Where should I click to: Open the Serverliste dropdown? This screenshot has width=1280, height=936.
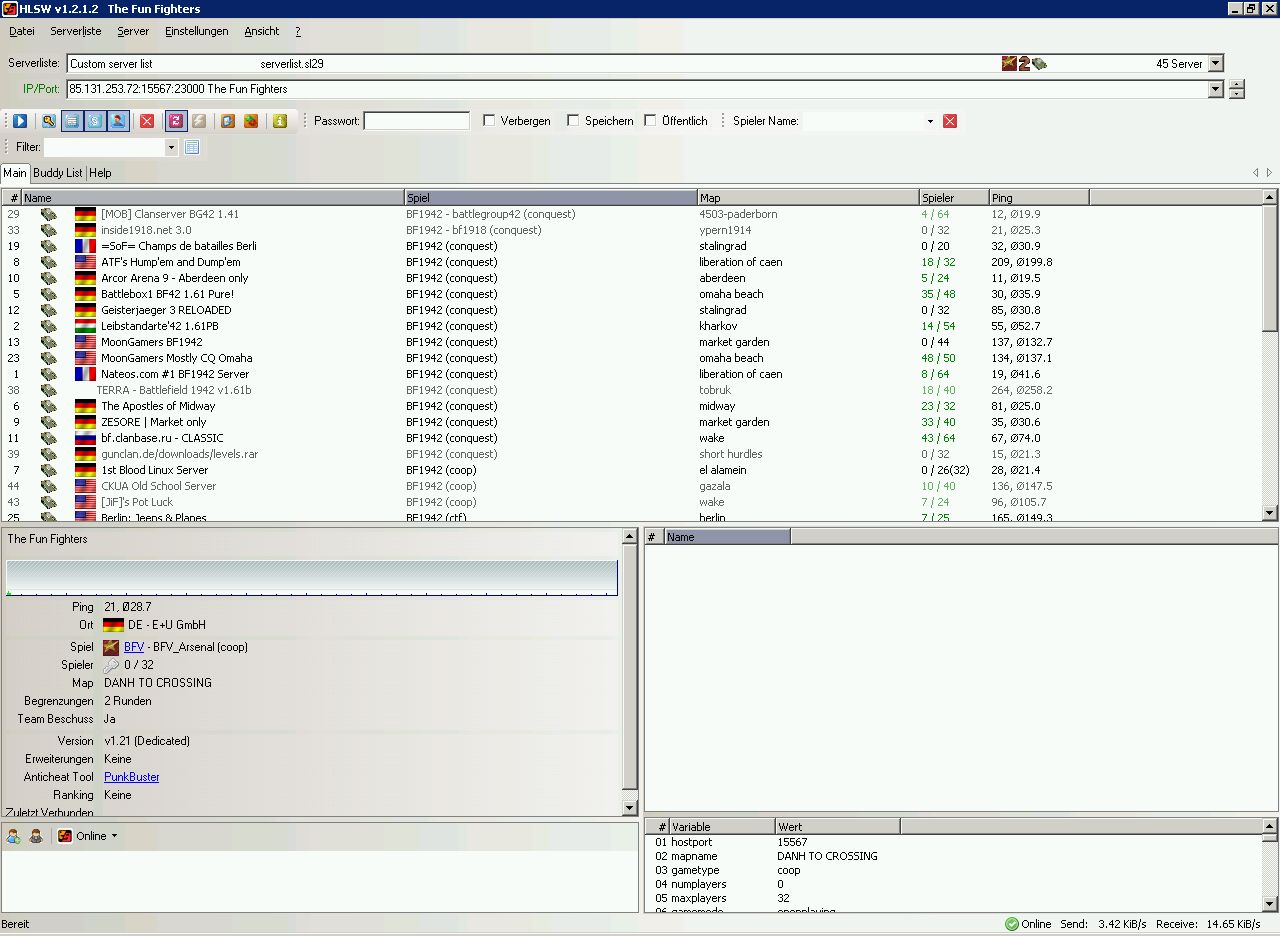click(x=1215, y=64)
